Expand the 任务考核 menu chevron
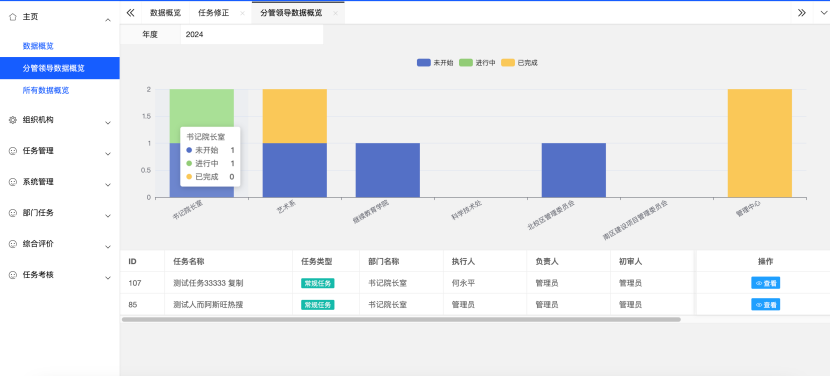830x376 pixels. click(108, 278)
